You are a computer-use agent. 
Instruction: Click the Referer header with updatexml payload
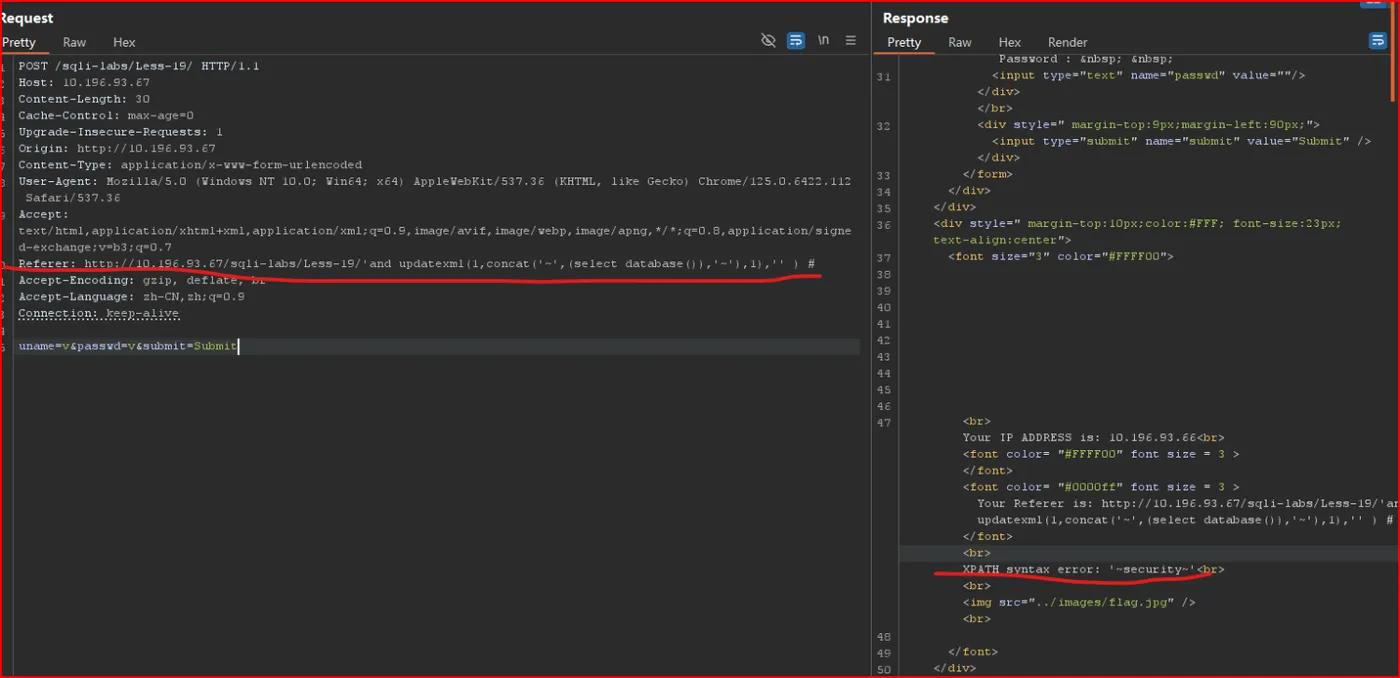click(417, 264)
